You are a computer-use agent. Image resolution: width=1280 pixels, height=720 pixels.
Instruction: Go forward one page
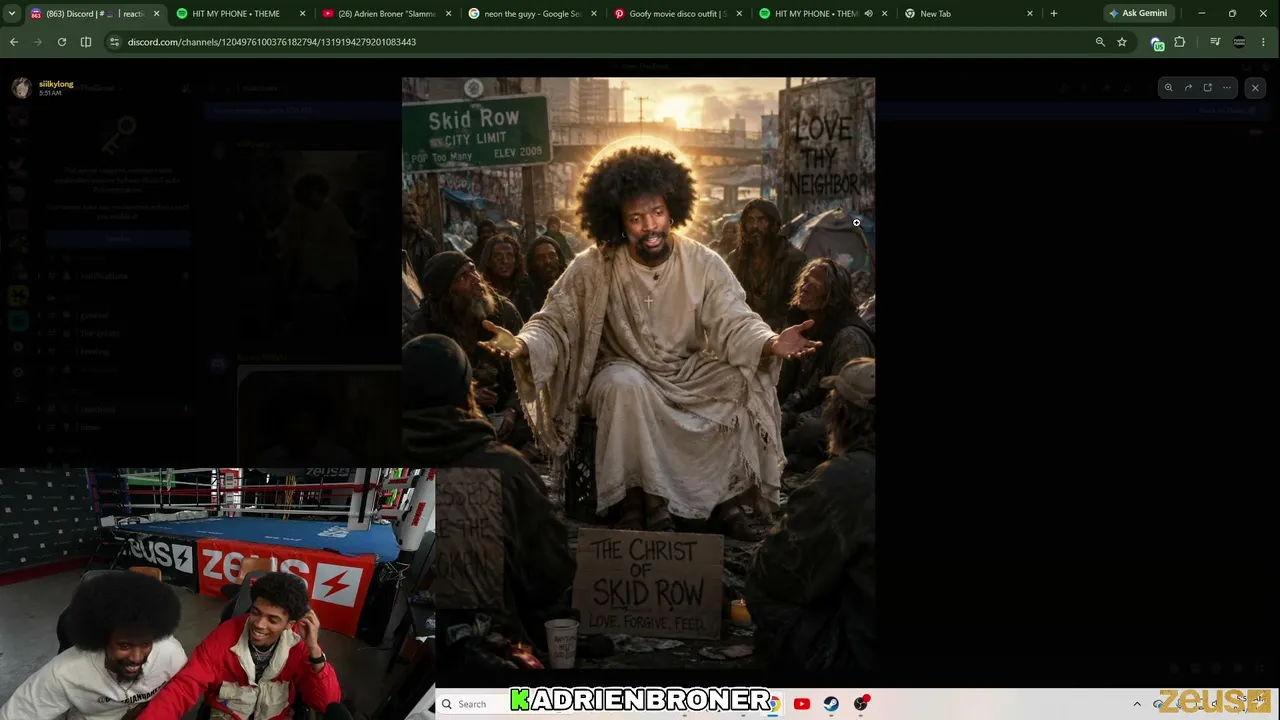(x=38, y=42)
